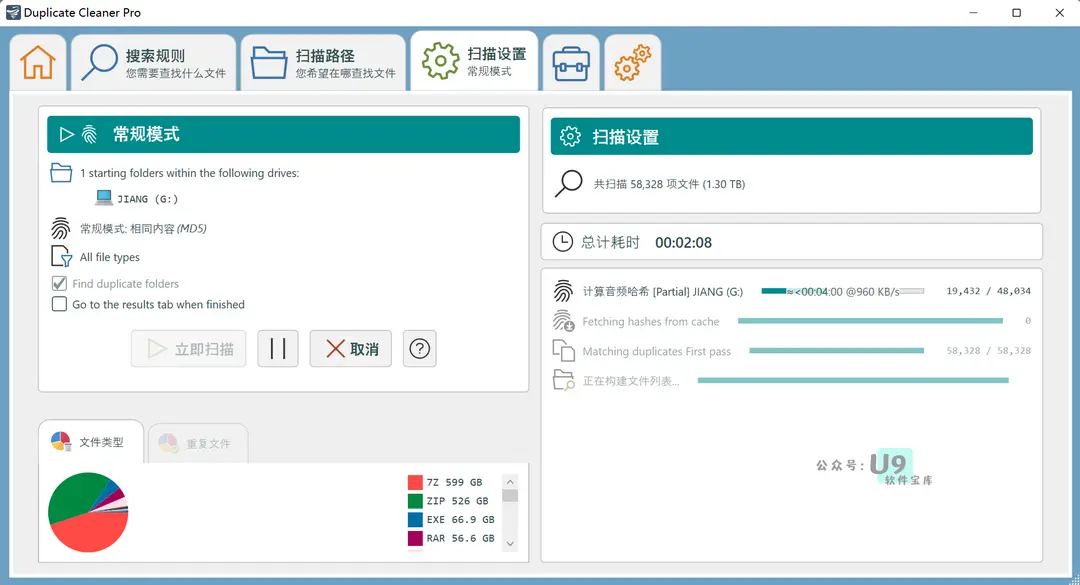Uncheck the Find duplicate folders option
1080x585 pixels.
pos(57,283)
